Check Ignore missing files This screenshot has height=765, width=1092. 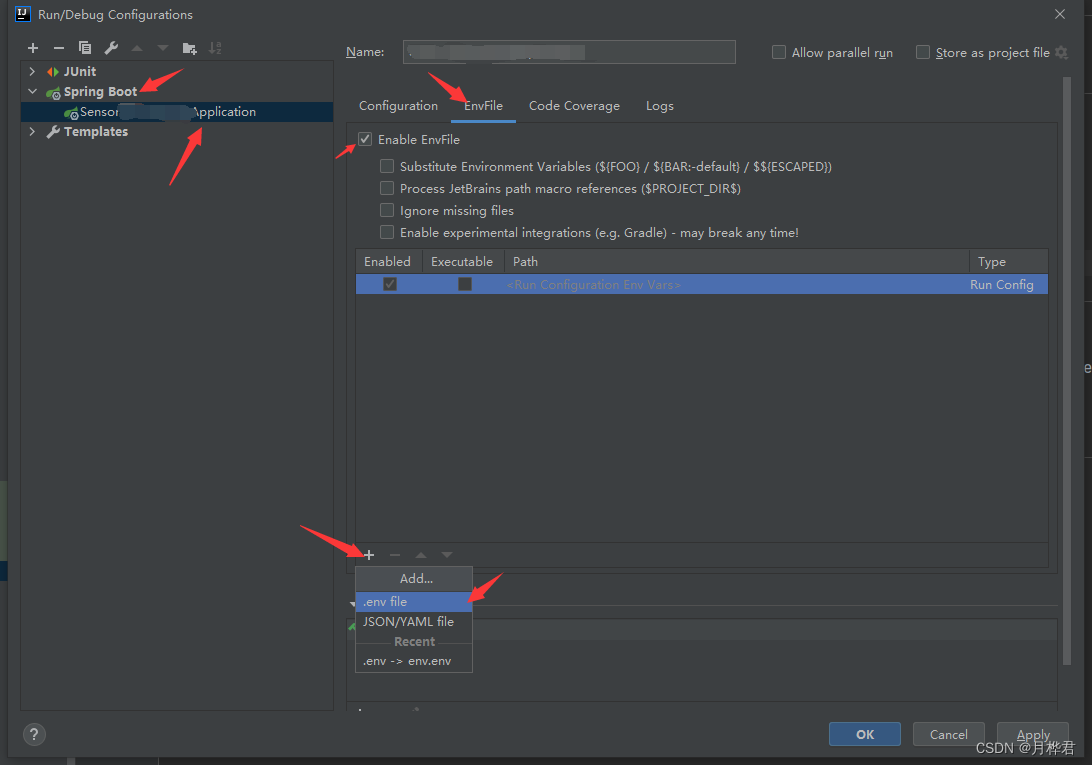pos(387,210)
